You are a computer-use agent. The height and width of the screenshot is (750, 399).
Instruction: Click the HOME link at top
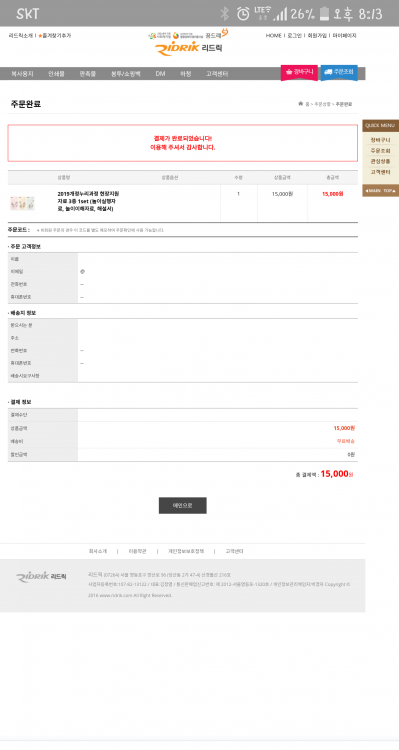[x=274, y=36]
